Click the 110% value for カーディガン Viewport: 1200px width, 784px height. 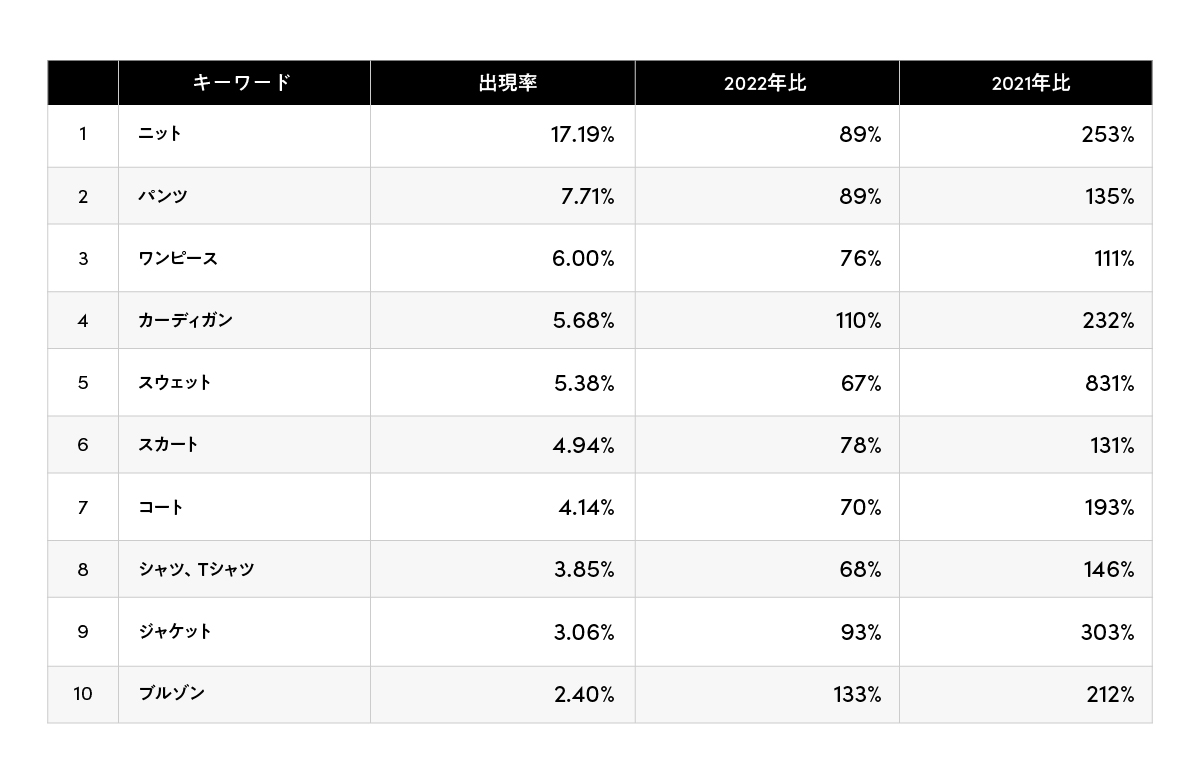pyautogui.click(x=859, y=321)
